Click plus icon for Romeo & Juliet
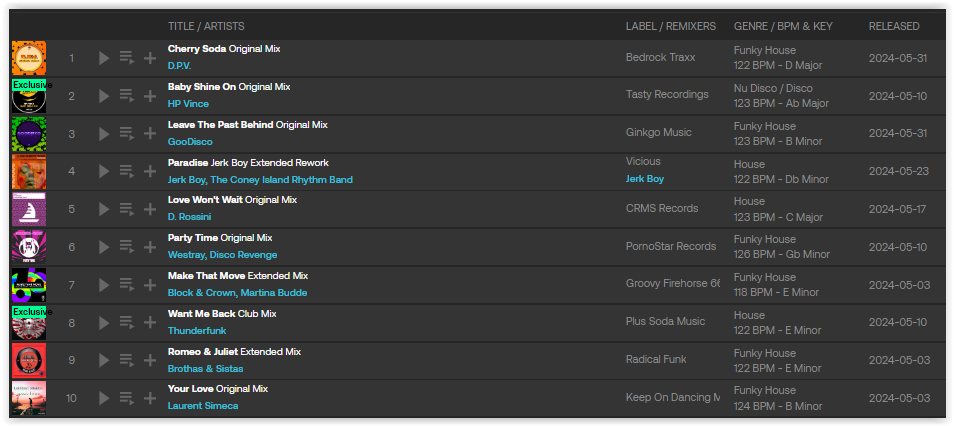Image resolution: width=954 pixels, height=426 pixels. point(150,360)
